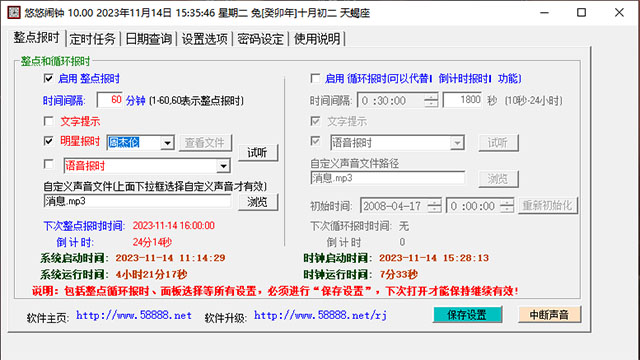Click the right 消息.mp3 path field
Viewport: 640px width, 360px height.
(387, 178)
